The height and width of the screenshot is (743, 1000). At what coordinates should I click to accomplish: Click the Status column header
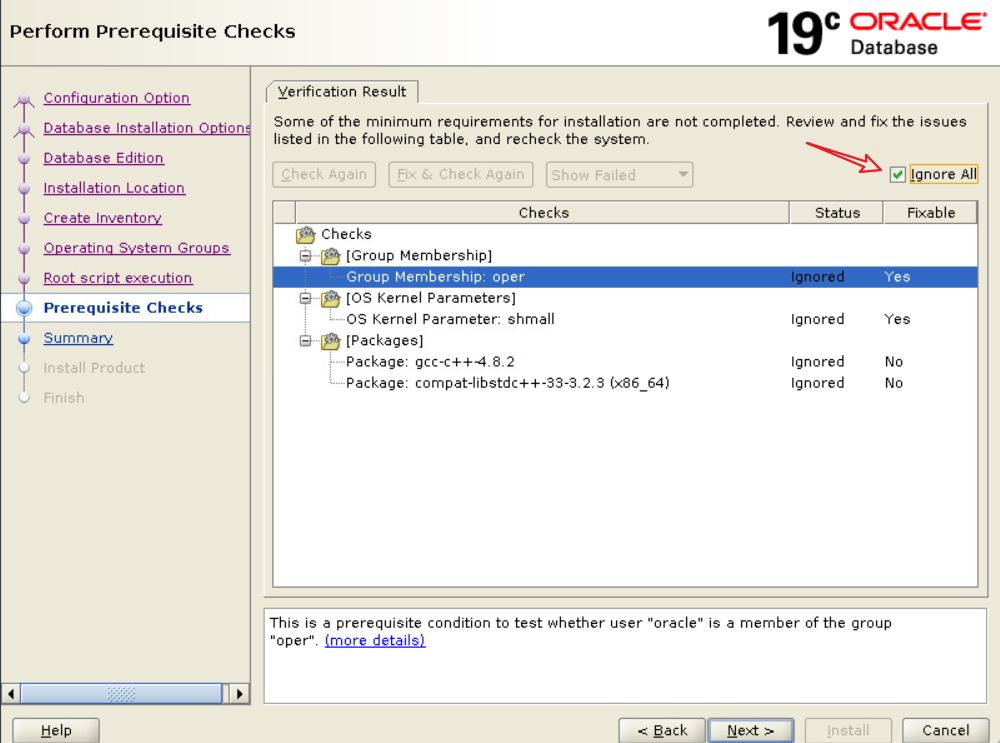[837, 212]
